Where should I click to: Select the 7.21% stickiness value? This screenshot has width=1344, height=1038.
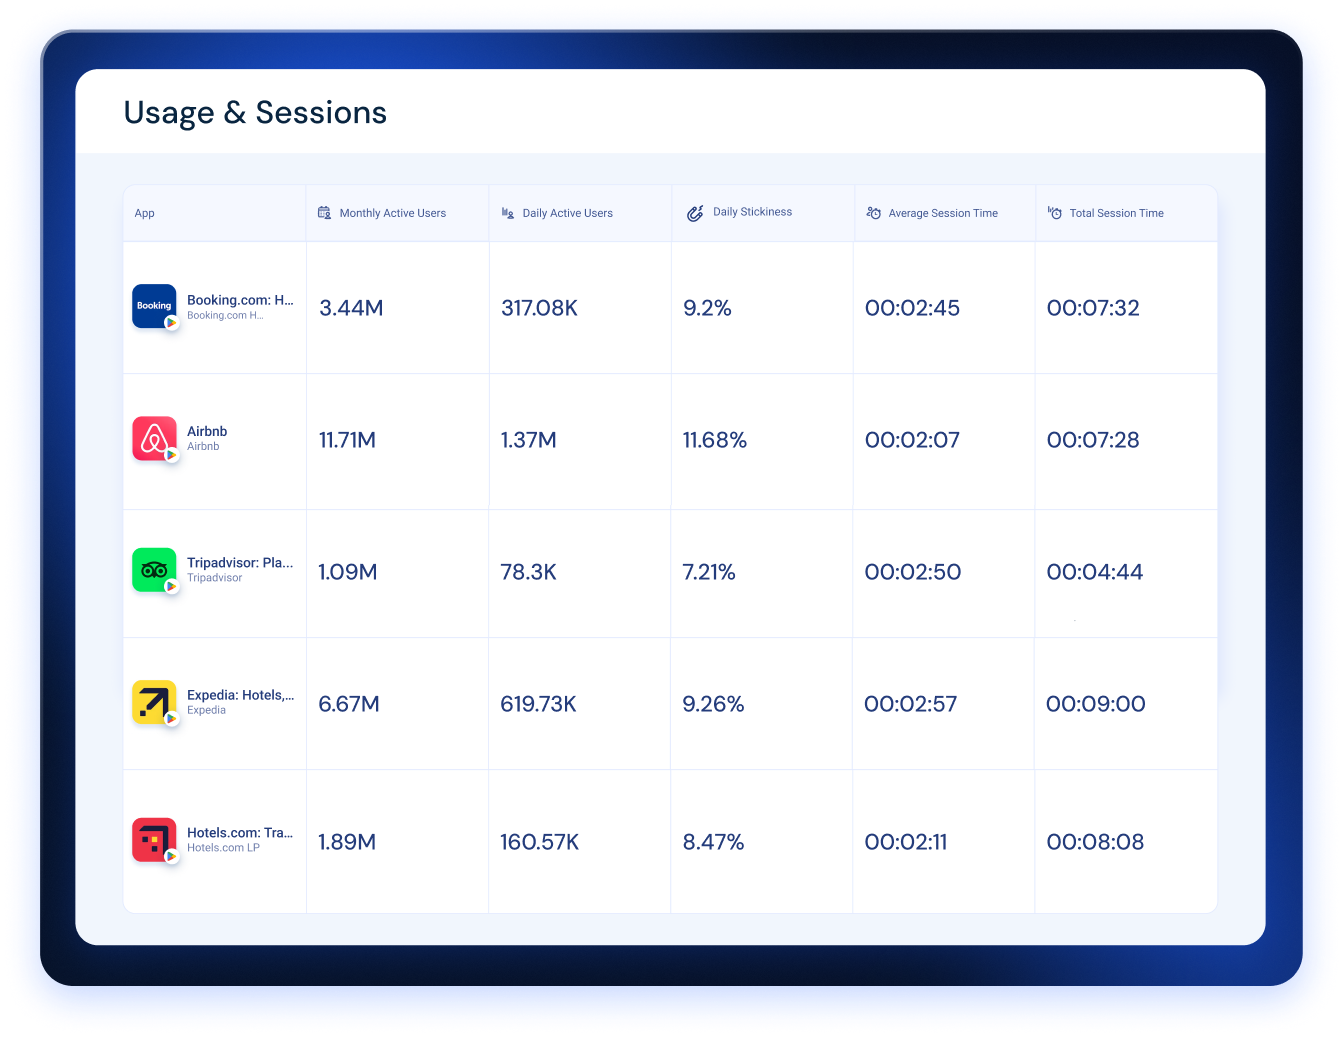tap(709, 572)
